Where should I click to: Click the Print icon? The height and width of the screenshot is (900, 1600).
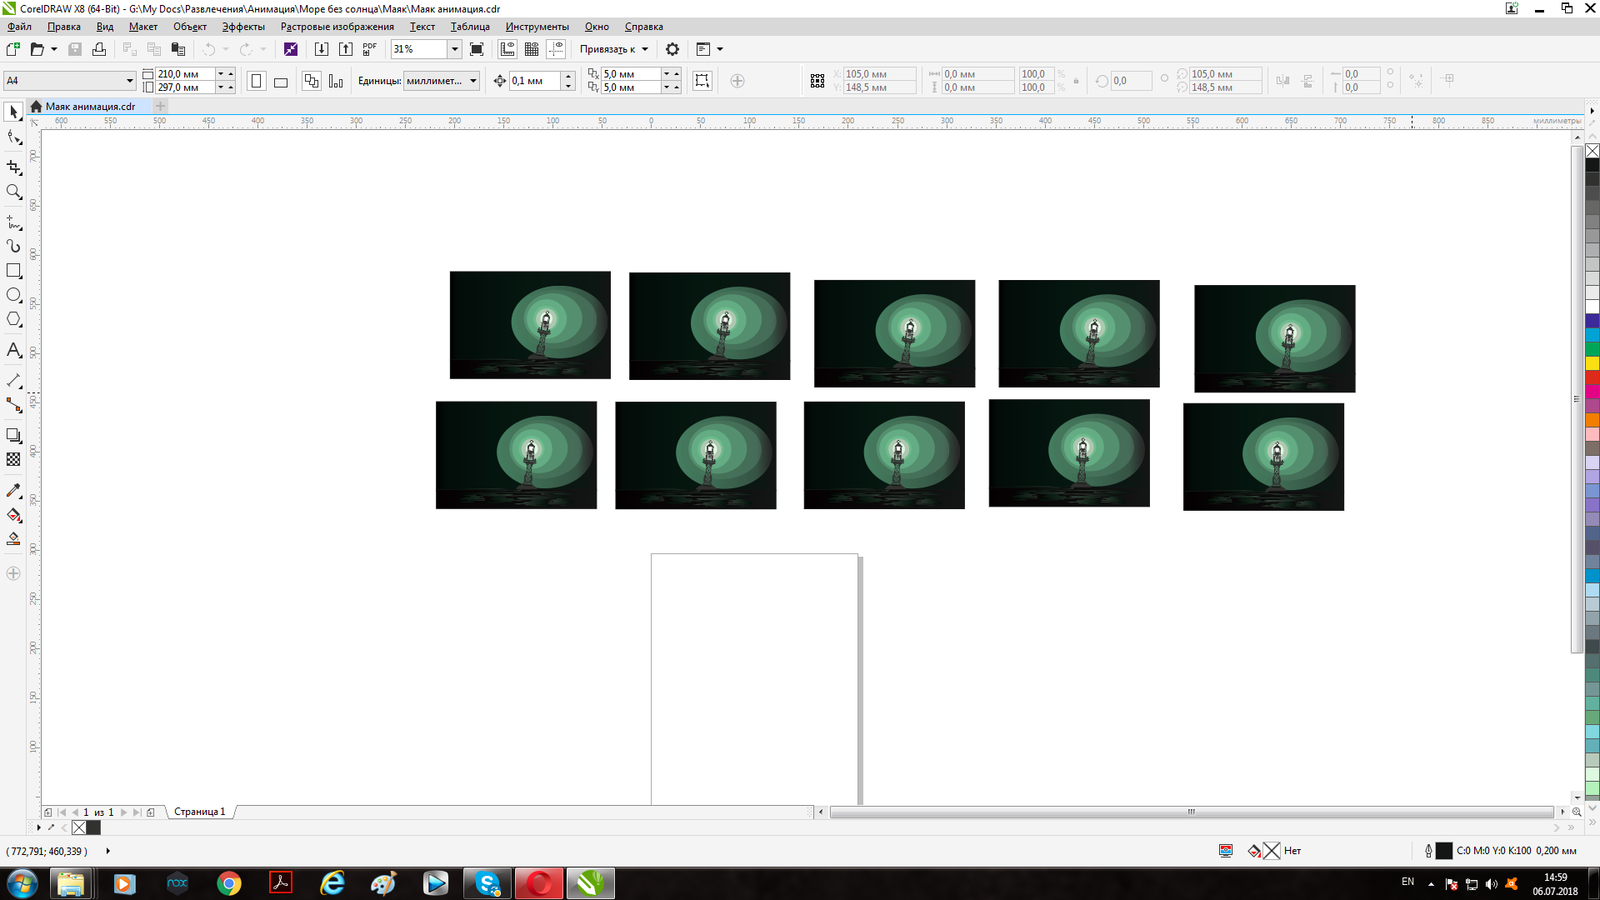(99, 49)
